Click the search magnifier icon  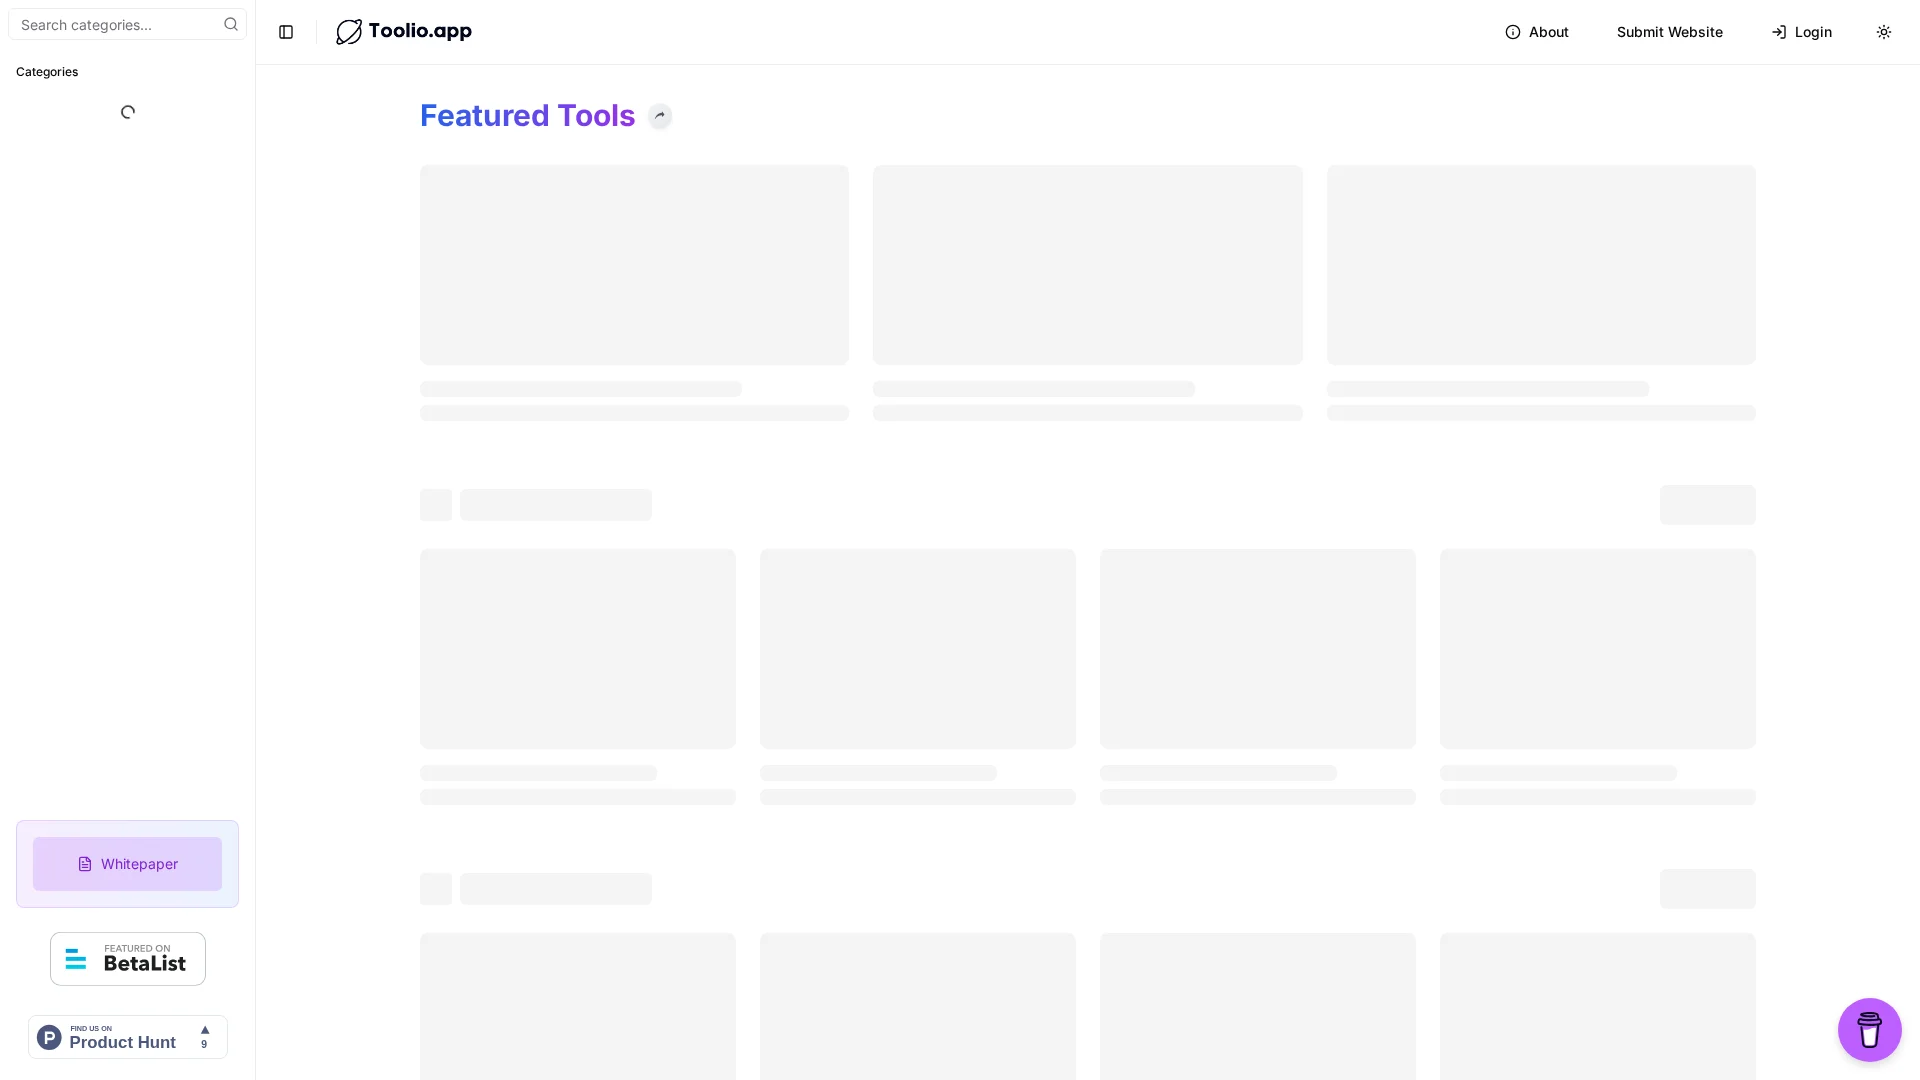pos(231,24)
